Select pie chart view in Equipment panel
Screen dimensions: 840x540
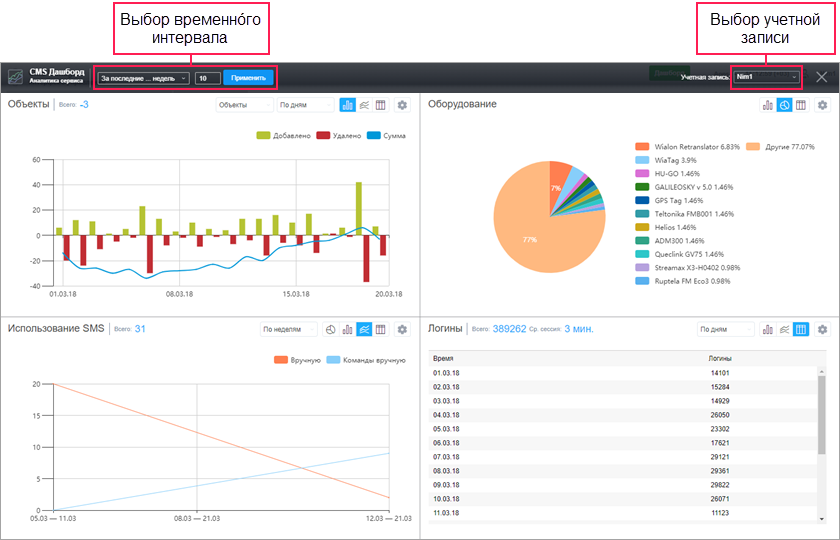(784, 105)
